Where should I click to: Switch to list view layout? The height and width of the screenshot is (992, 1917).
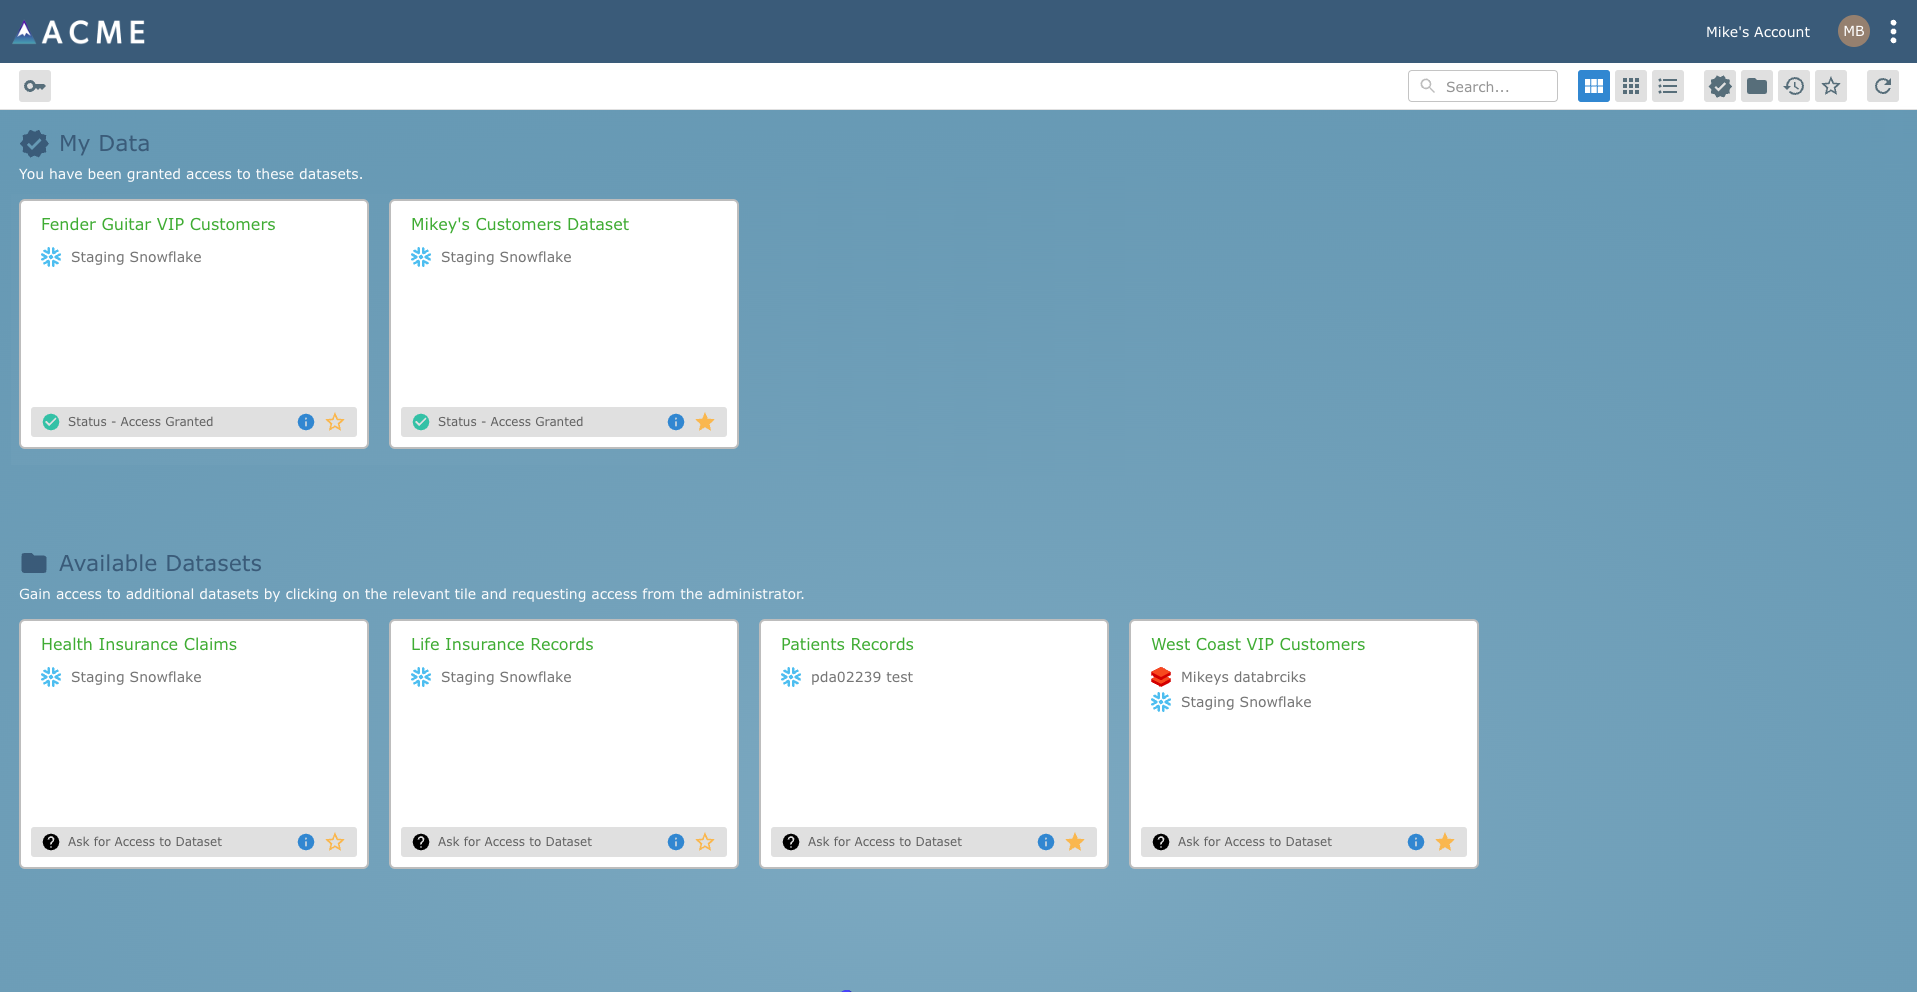(x=1668, y=86)
